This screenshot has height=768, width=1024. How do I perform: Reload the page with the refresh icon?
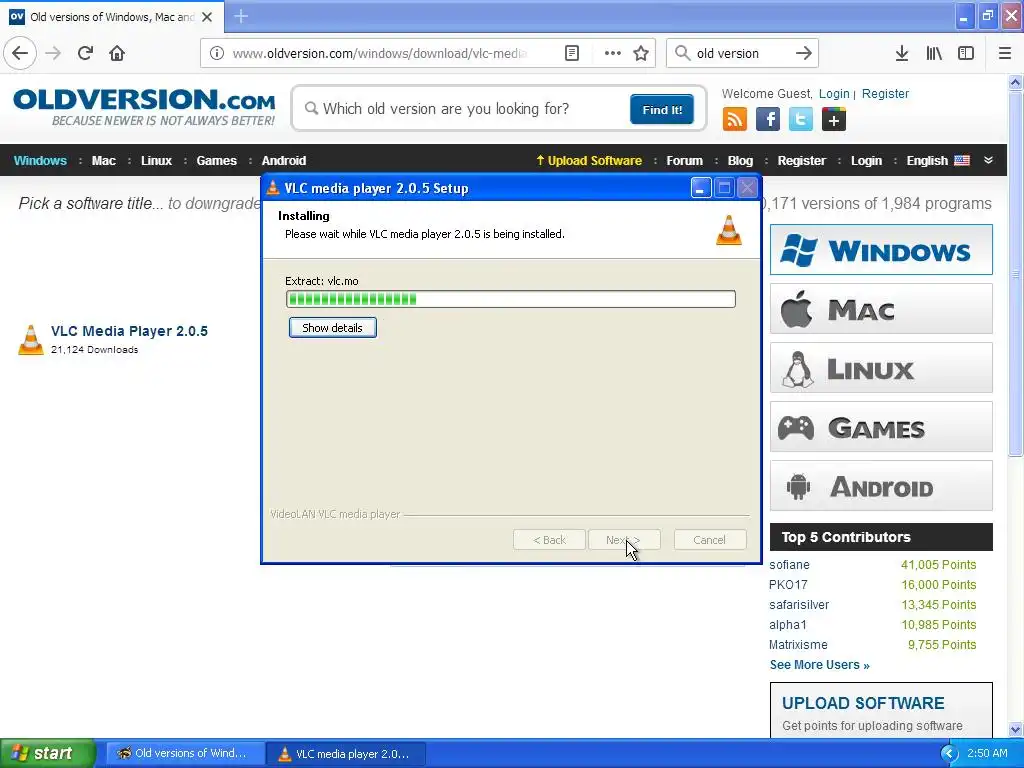[86, 53]
